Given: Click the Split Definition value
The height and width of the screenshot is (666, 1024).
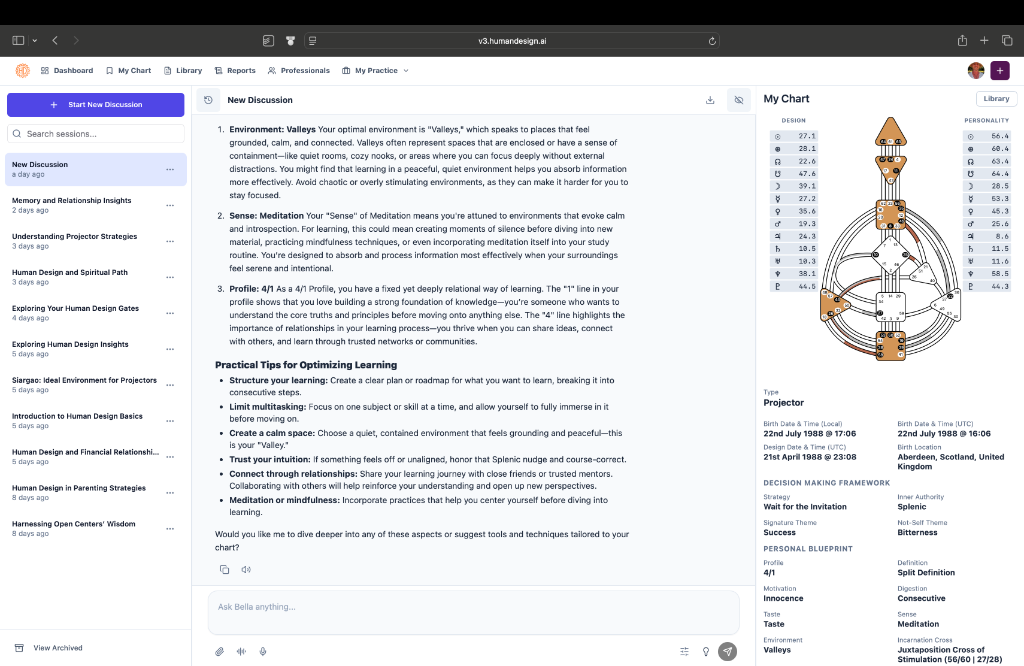Looking at the screenshot, I should point(926,573).
